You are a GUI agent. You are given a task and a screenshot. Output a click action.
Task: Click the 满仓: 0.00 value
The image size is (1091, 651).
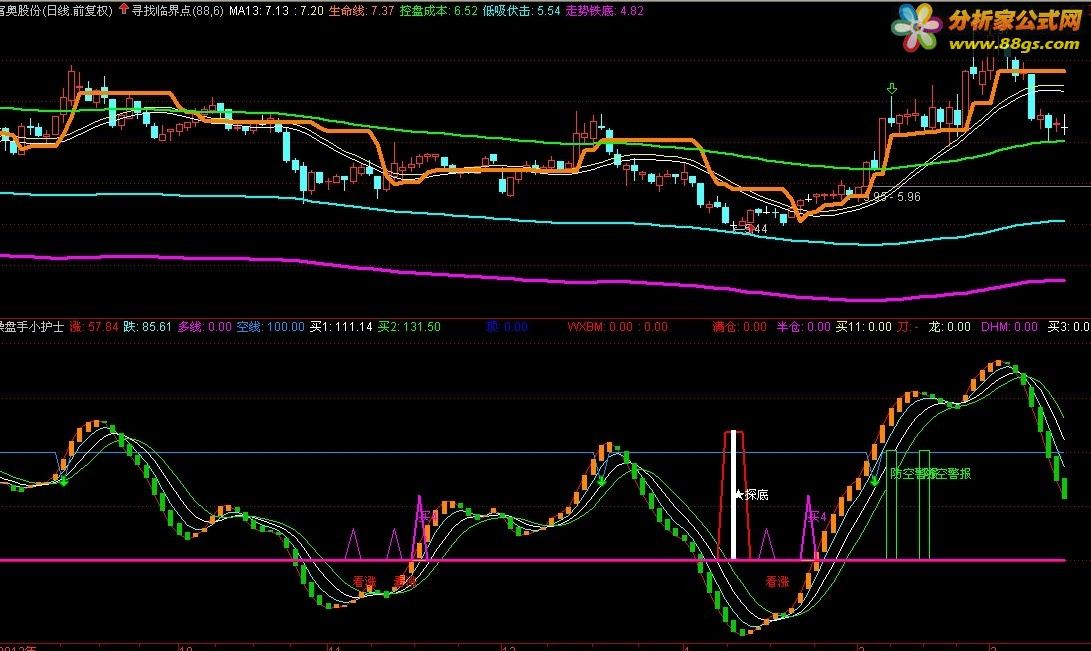[x=740, y=326]
